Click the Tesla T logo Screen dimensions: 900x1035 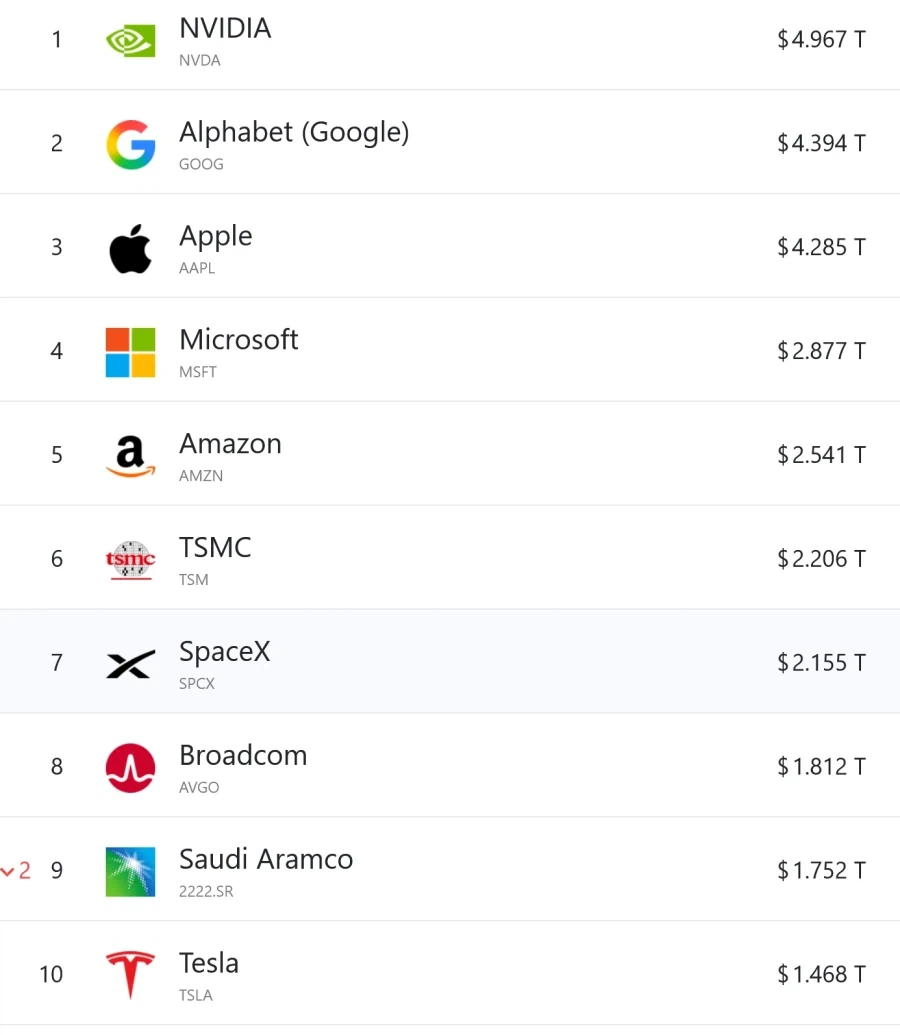[x=130, y=975]
